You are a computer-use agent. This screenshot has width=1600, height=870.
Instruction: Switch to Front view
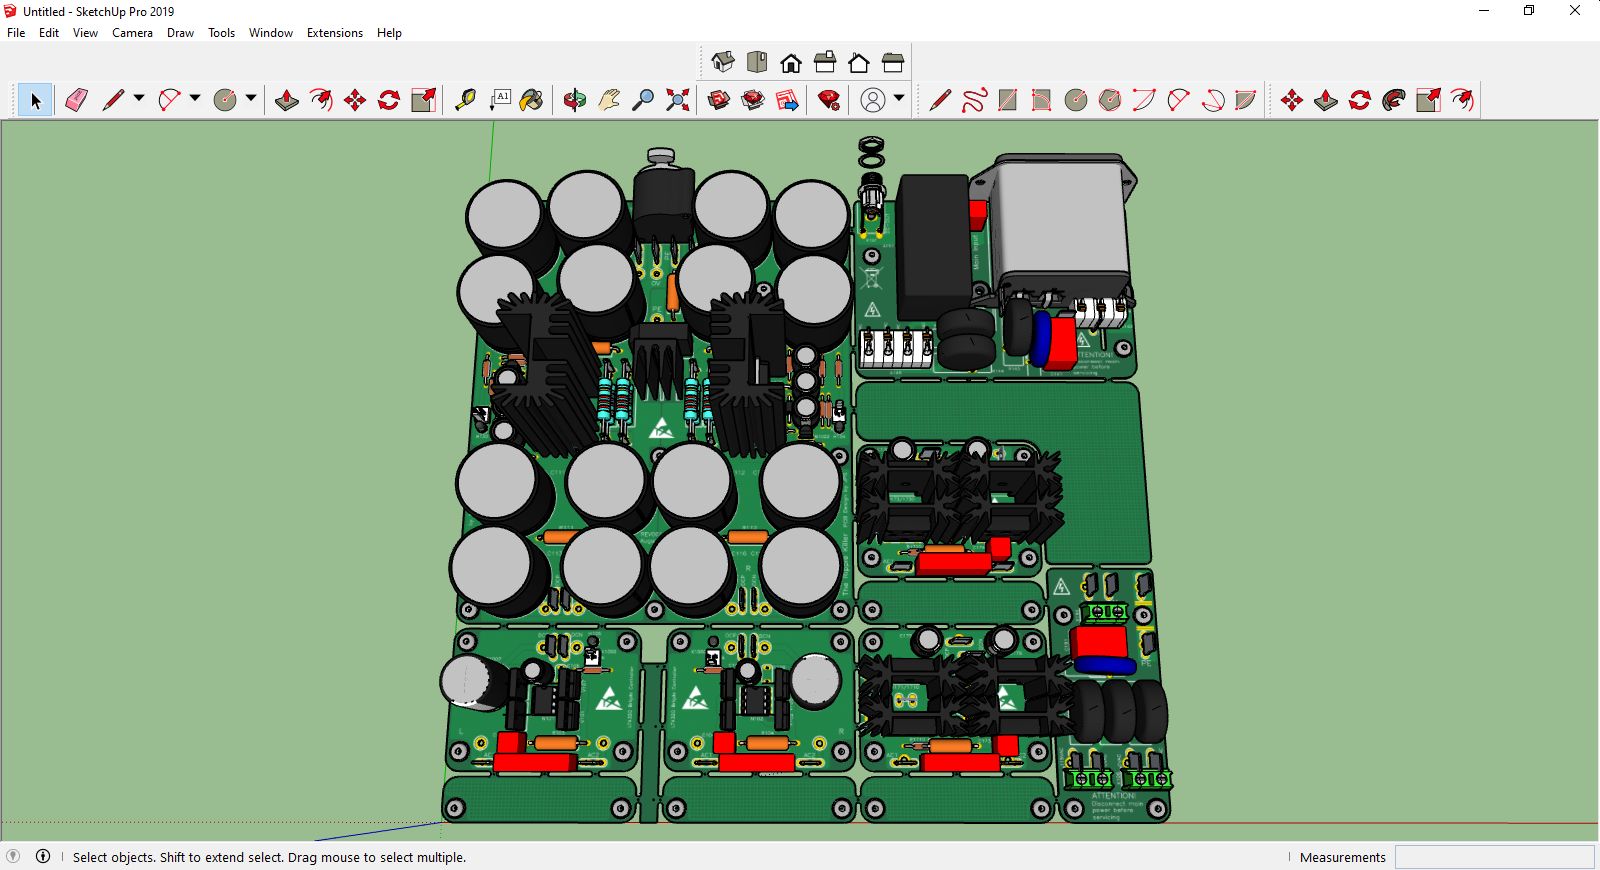click(791, 63)
